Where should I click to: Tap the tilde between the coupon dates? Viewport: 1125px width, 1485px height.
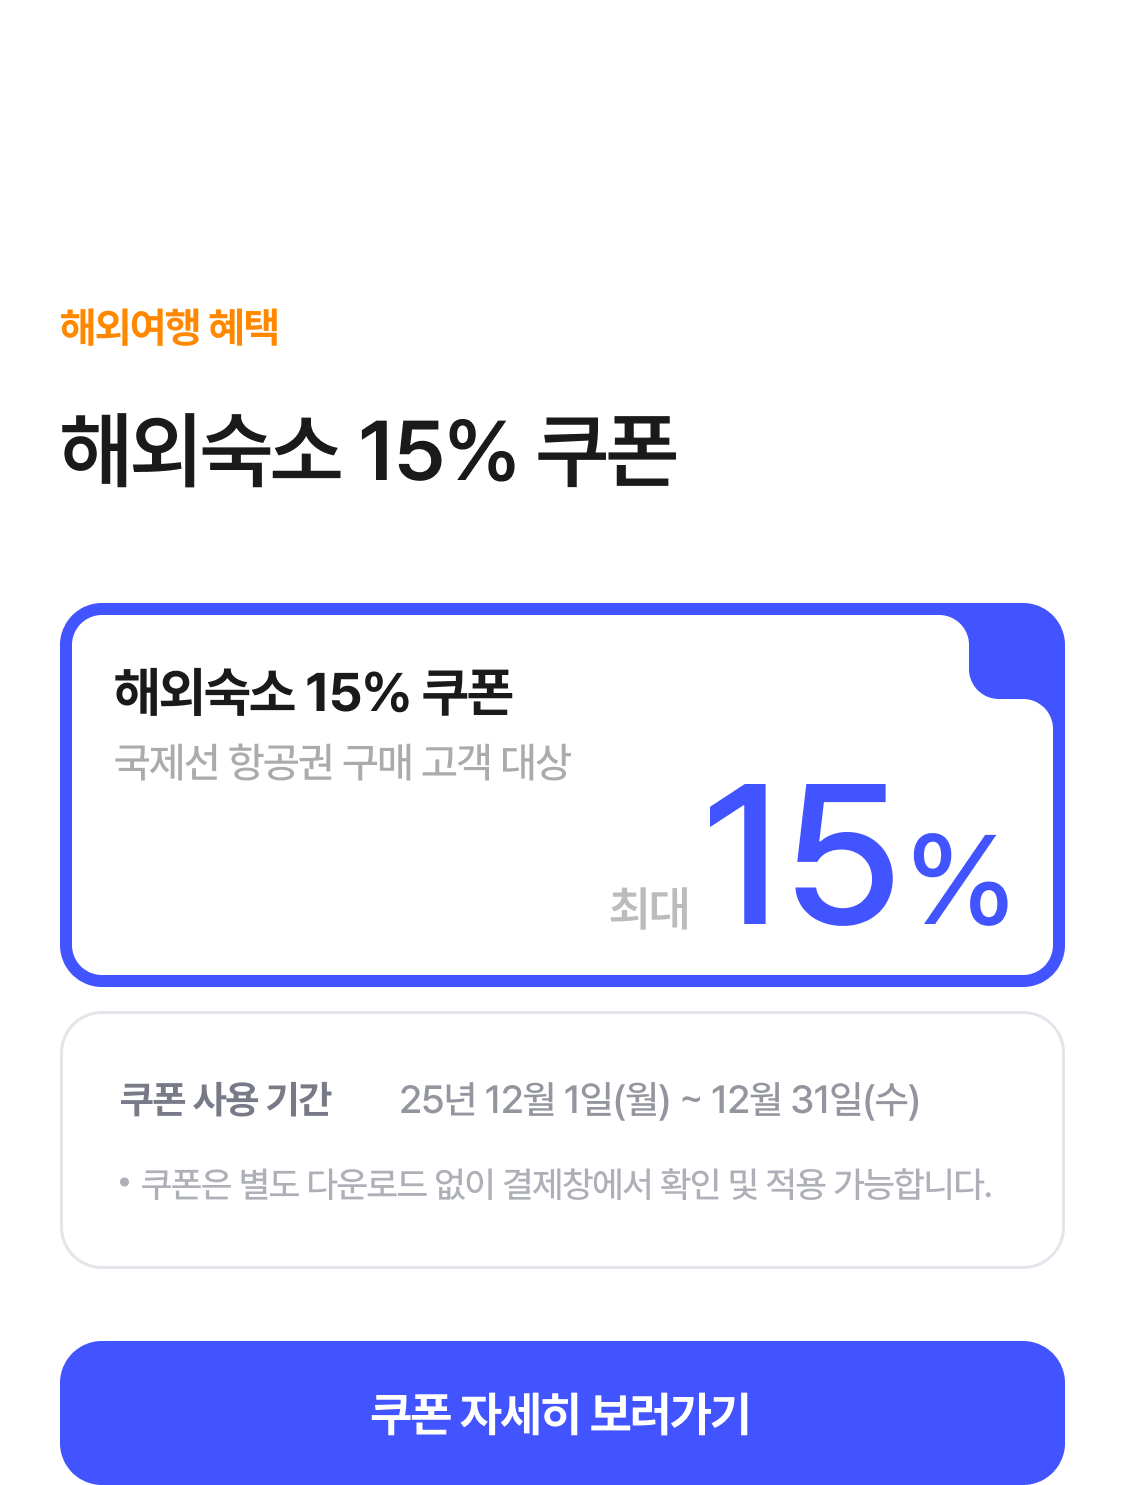coord(690,1101)
